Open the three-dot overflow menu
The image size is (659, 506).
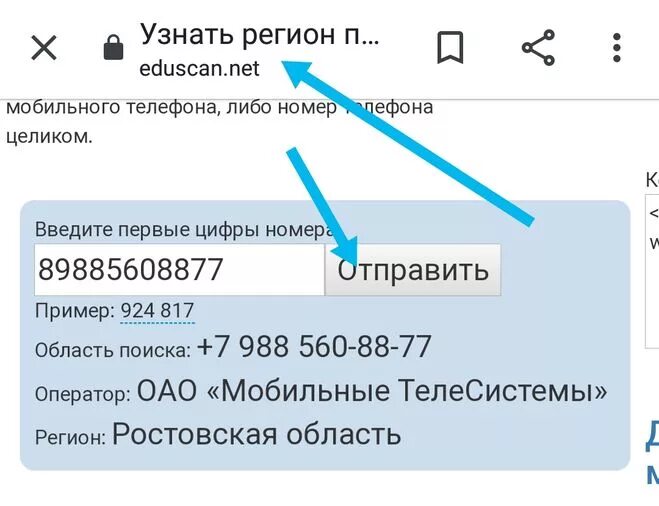click(x=617, y=48)
